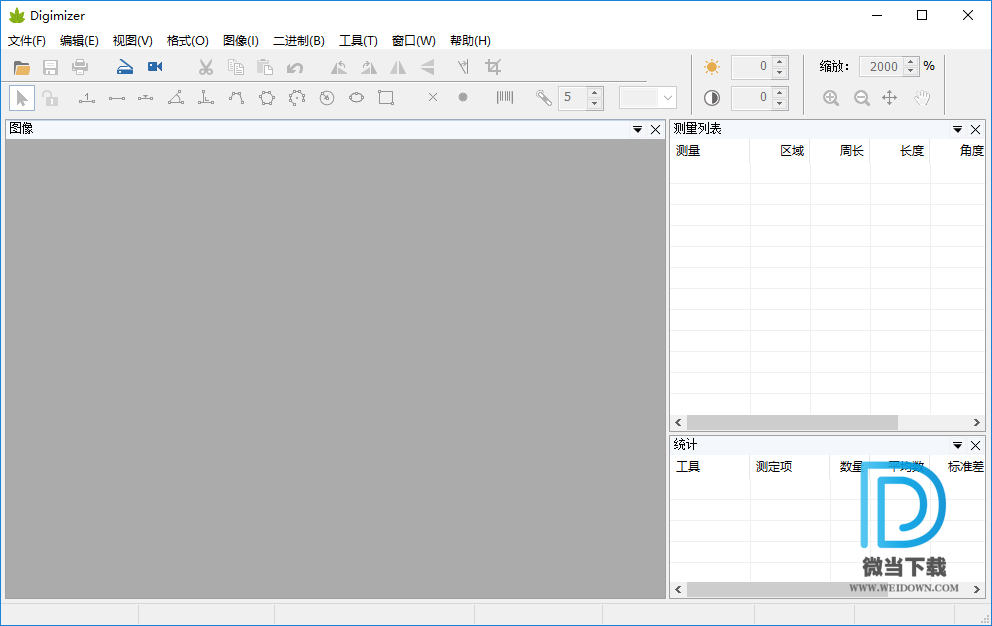Select the Circle by center tool
The image size is (992, 626).
tap(326, 97)
